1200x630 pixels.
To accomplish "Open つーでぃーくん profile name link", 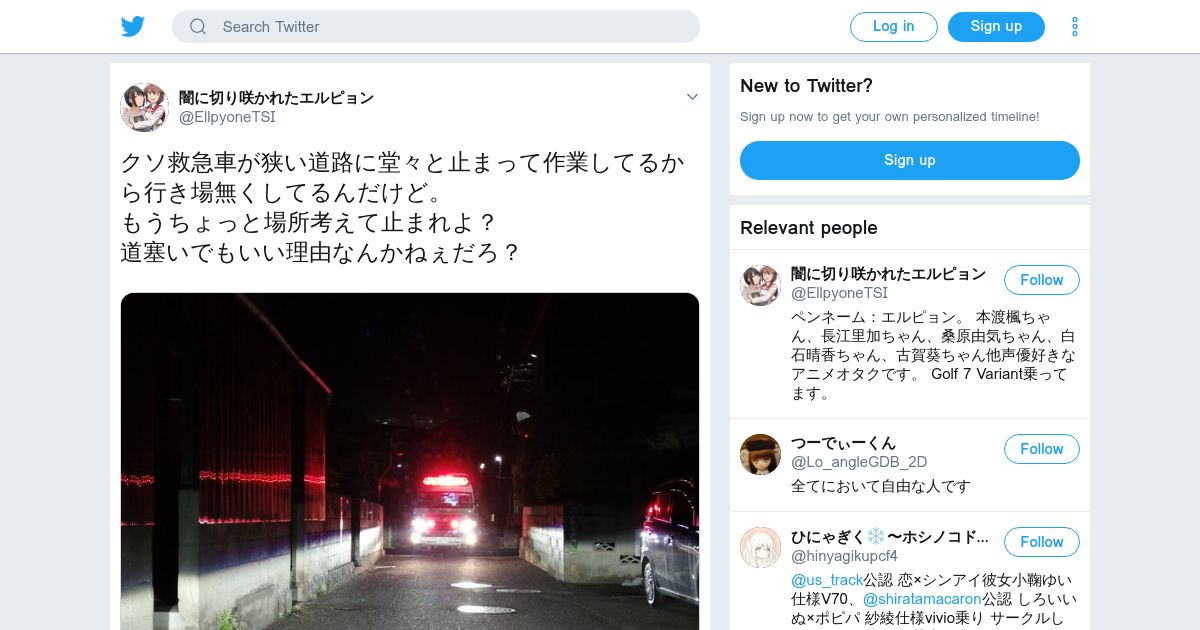I will (x=843, y=443).
